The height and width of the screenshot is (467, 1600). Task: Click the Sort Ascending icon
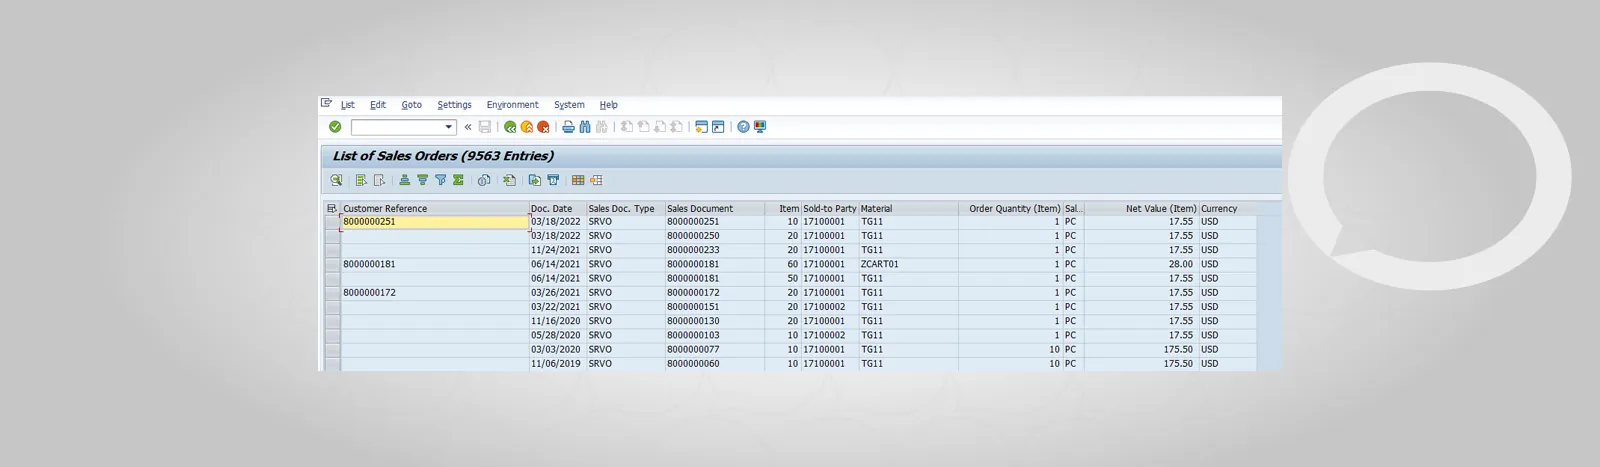click(404, 180)
